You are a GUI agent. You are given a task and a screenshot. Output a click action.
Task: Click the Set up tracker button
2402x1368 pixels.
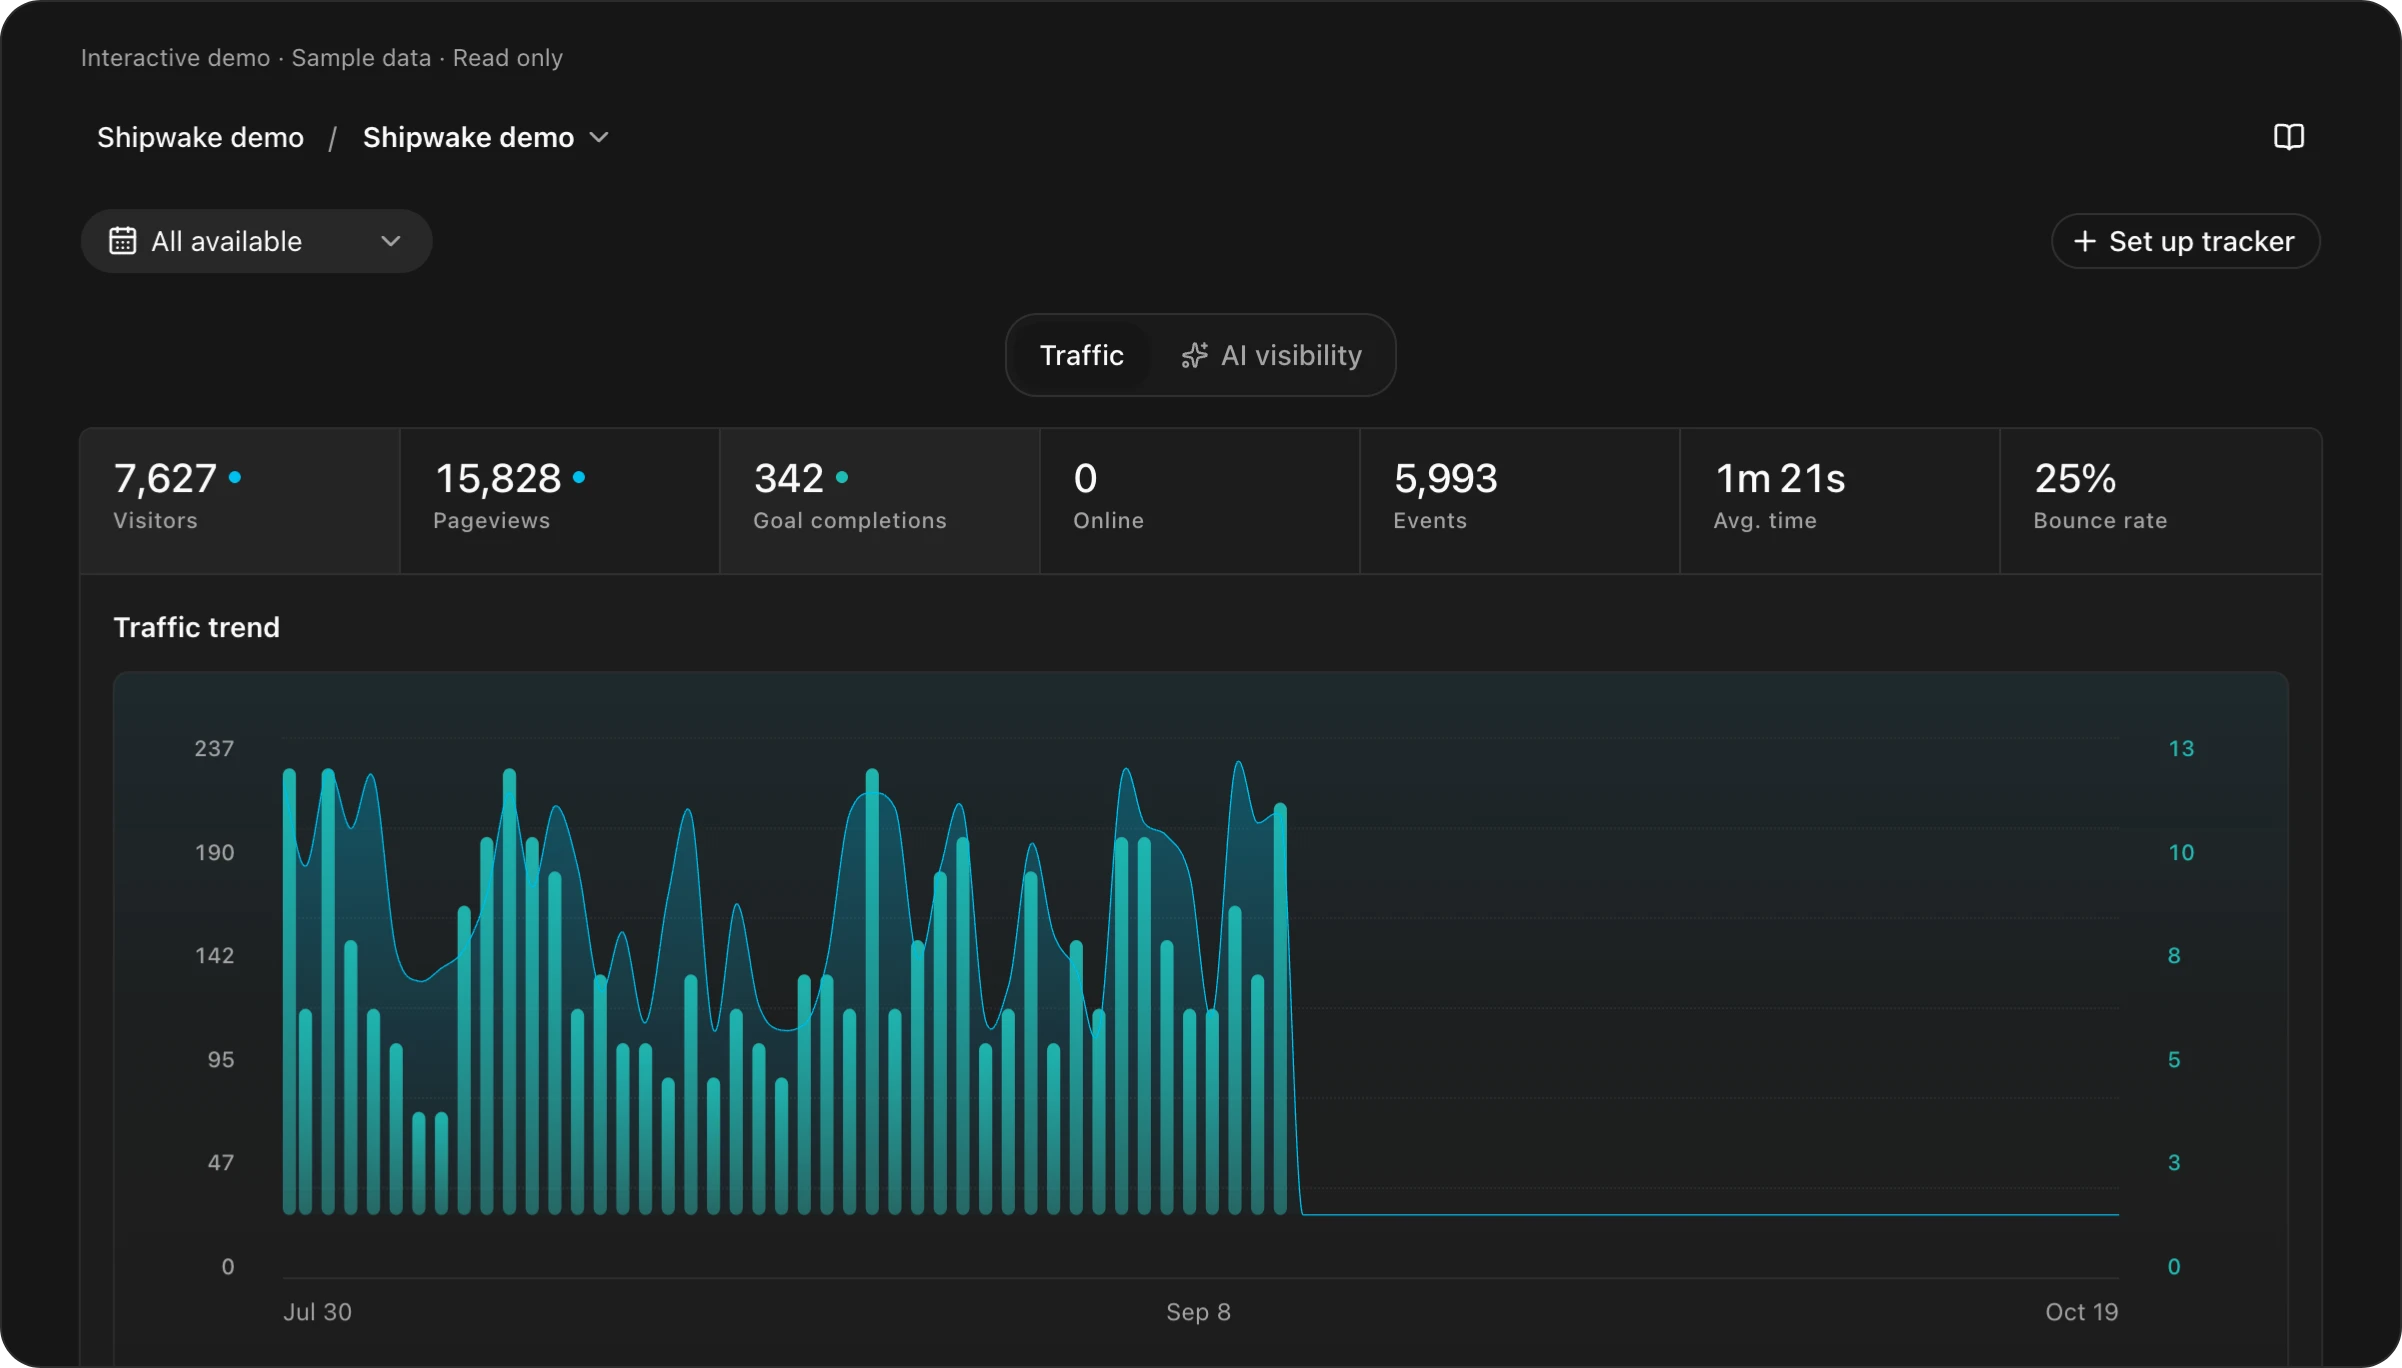click(2185, 241)
